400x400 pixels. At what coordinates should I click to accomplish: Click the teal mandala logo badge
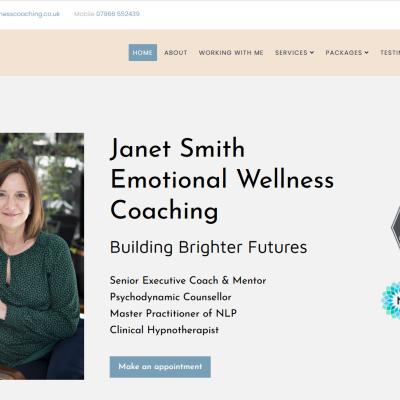pos(391,300)
